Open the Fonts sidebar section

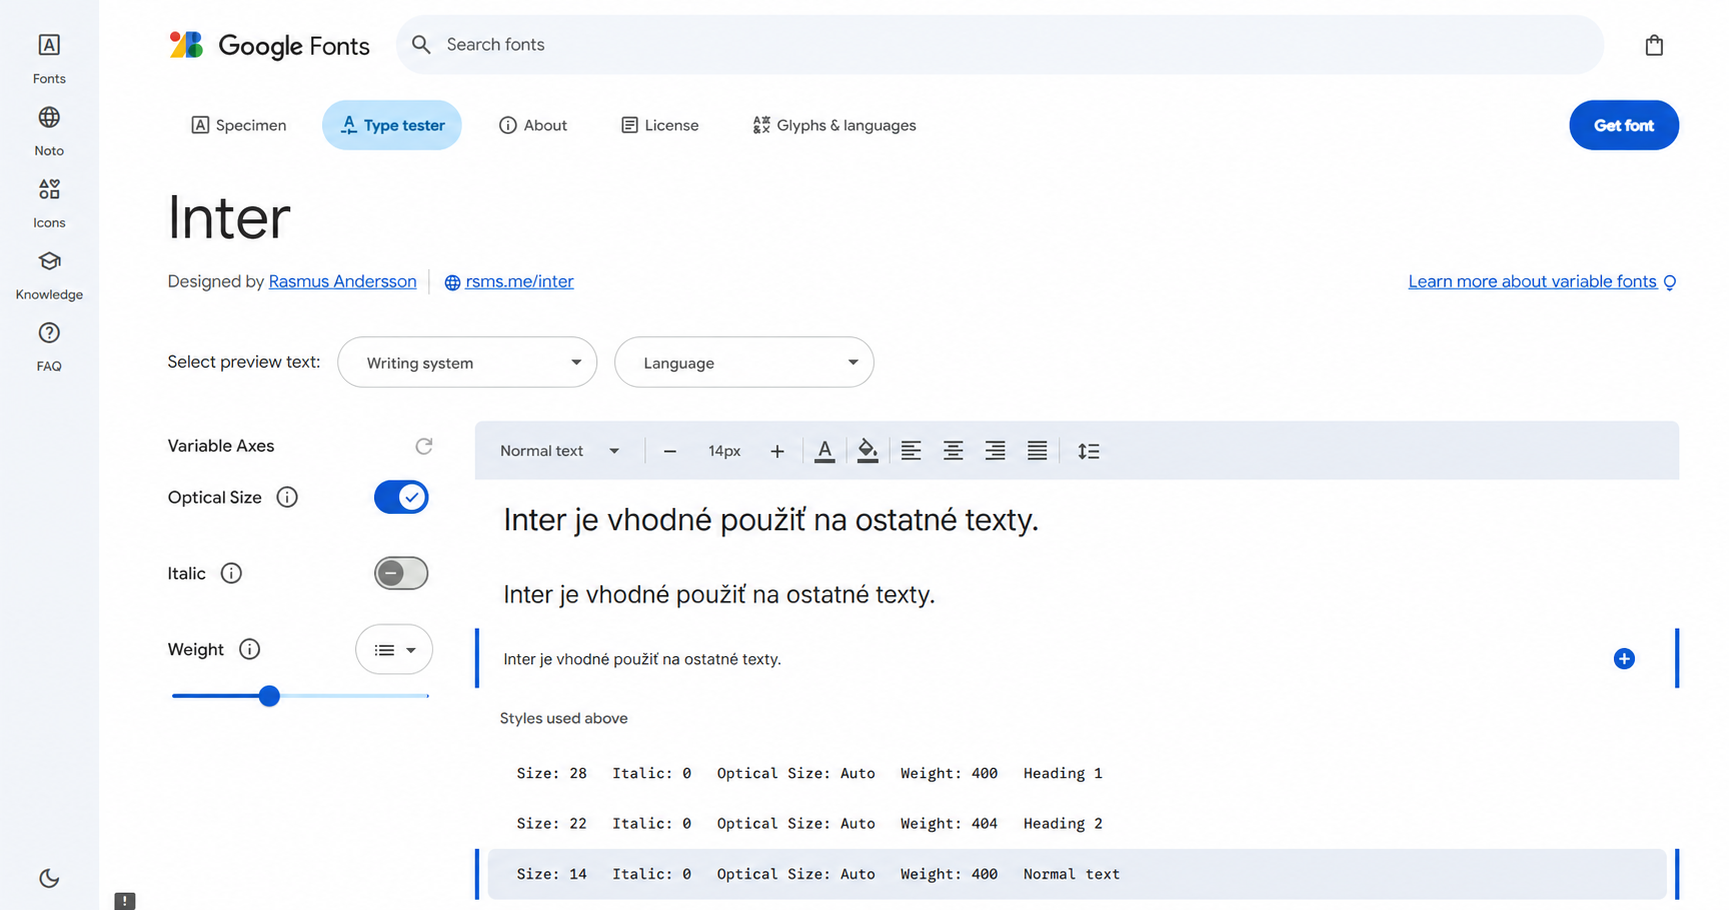49,58
